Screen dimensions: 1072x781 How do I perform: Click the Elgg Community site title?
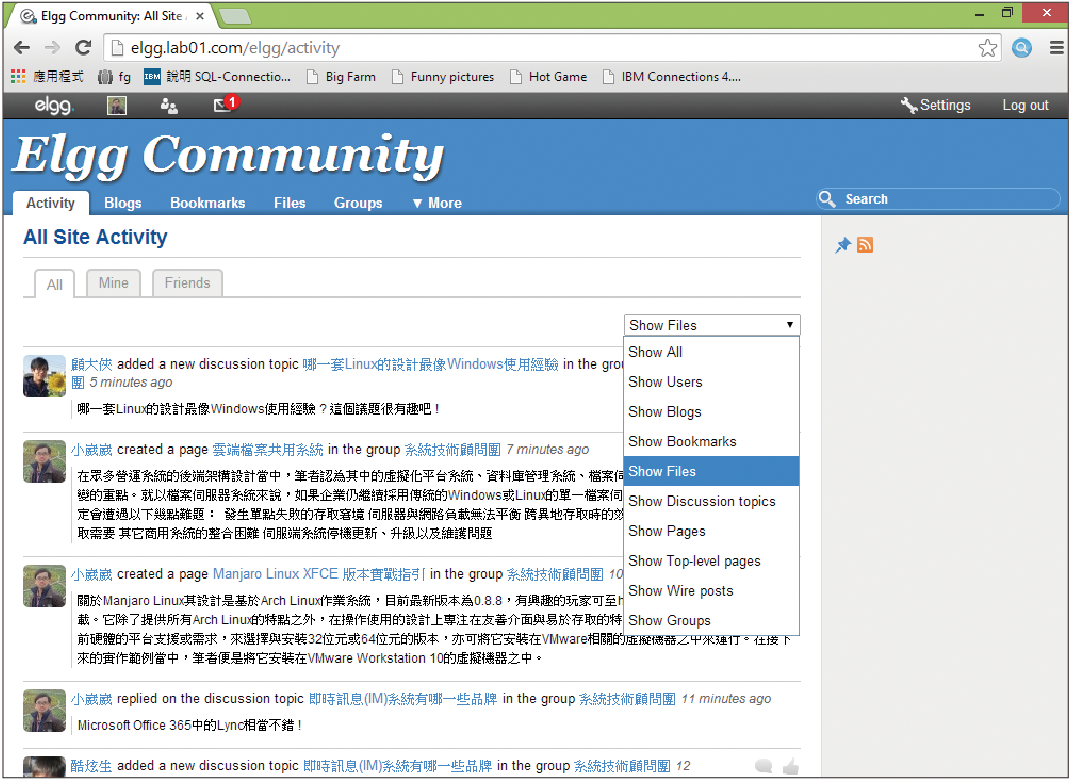point(228,156)
